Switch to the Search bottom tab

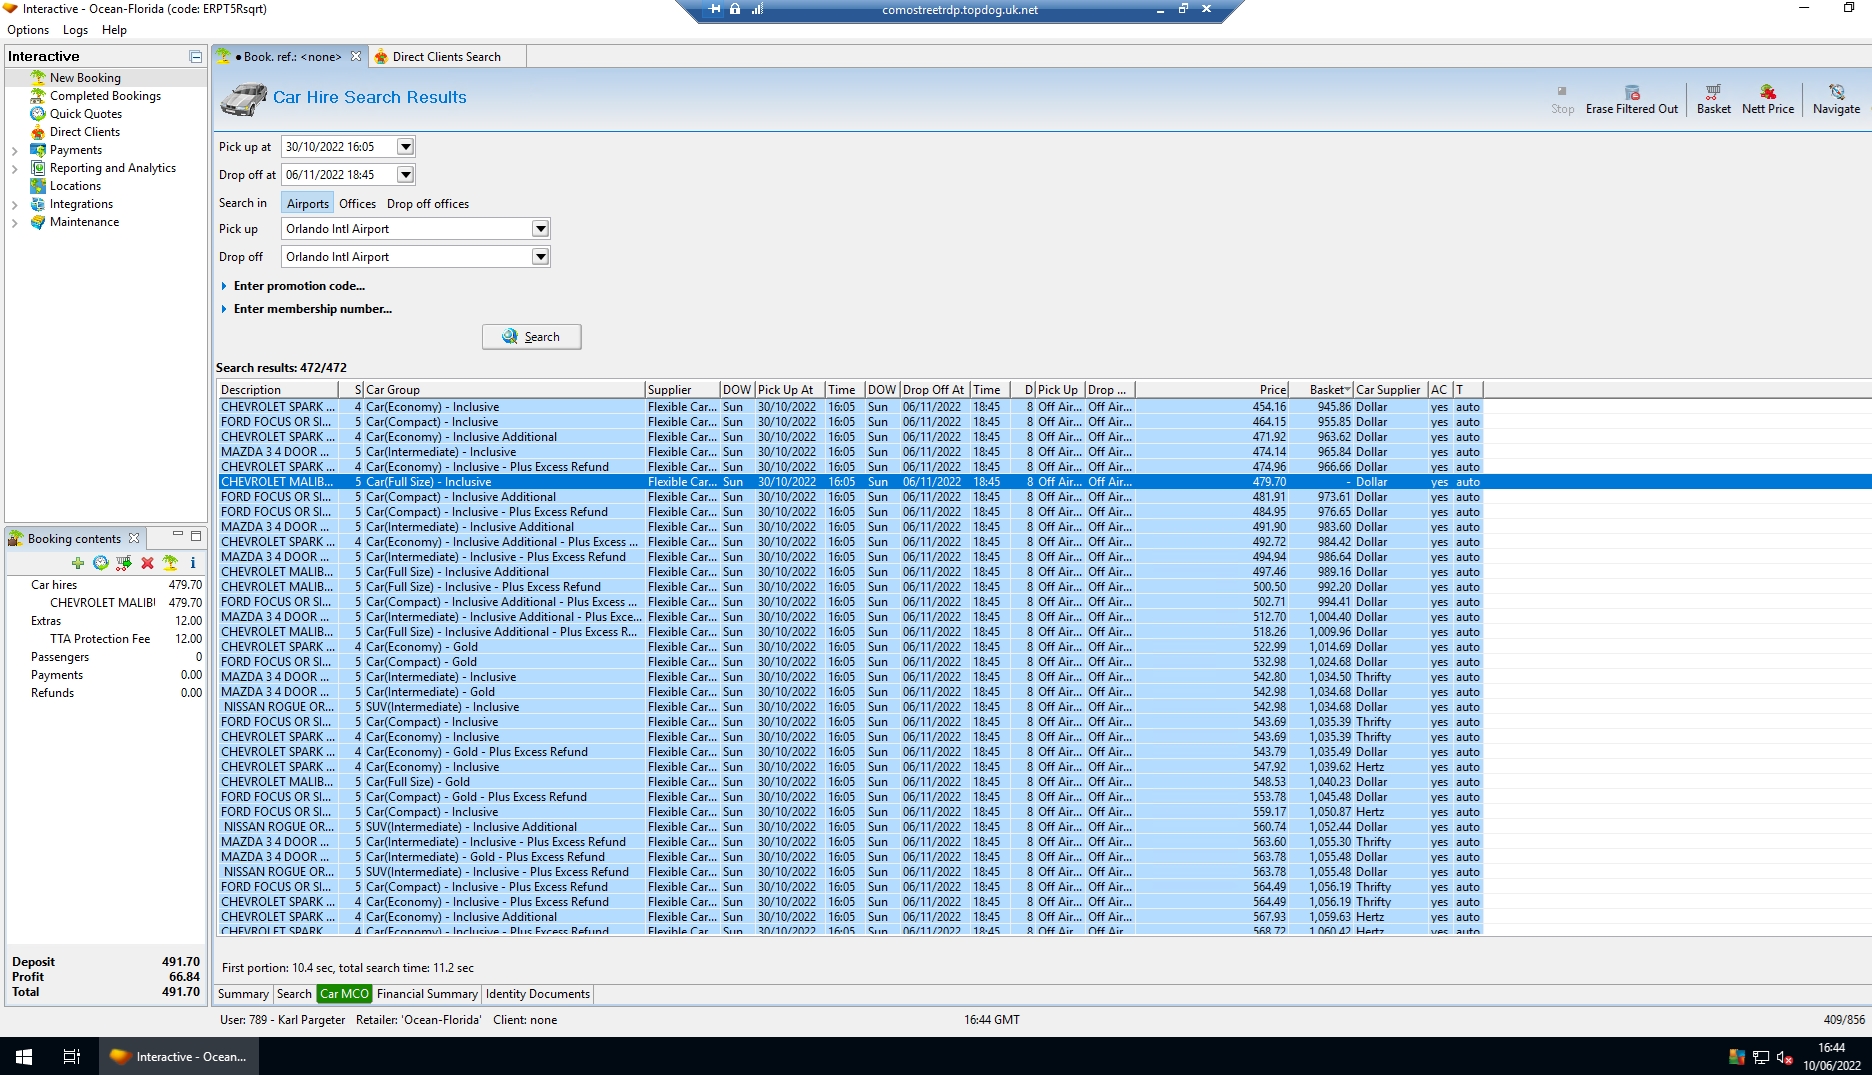(294, 994)
